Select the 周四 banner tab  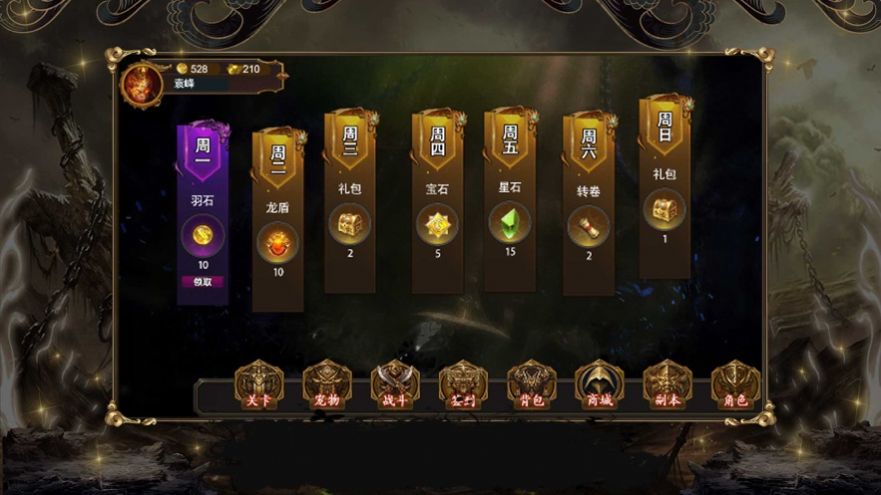437,140
